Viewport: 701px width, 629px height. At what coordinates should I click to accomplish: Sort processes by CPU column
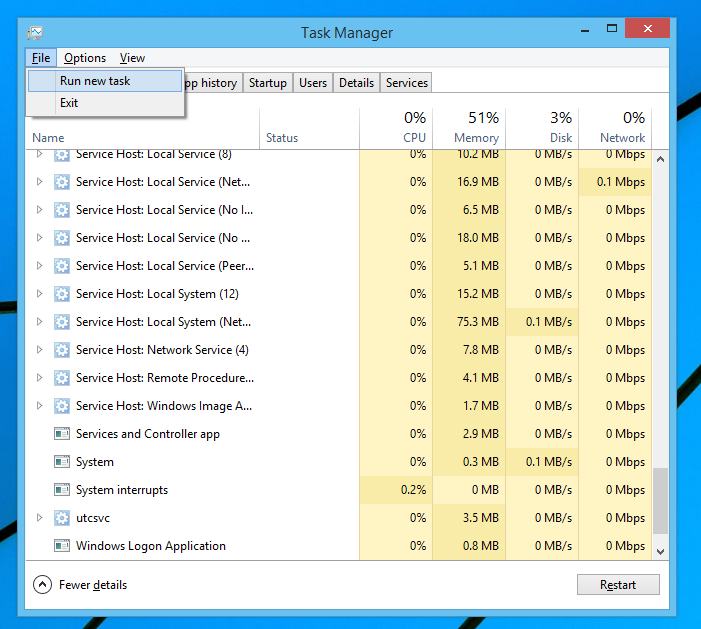(x=396, y=128)
